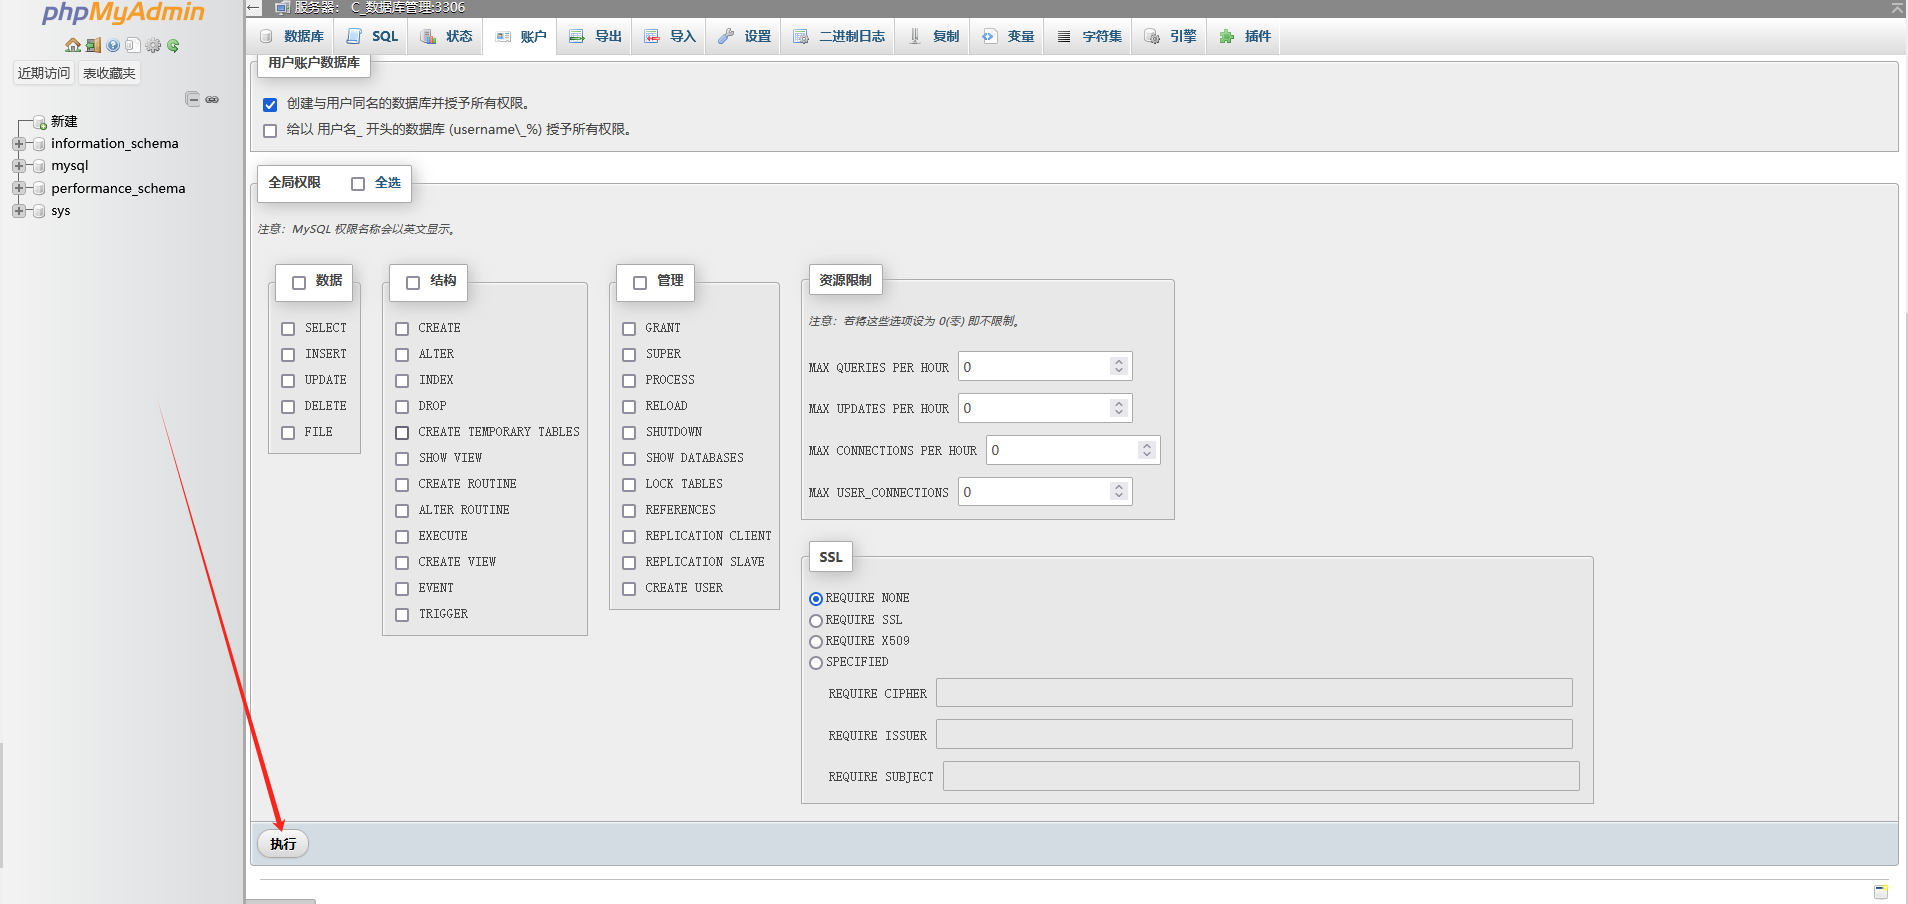
Task: Expand the information_schema tree node
Action: [18, 144]
